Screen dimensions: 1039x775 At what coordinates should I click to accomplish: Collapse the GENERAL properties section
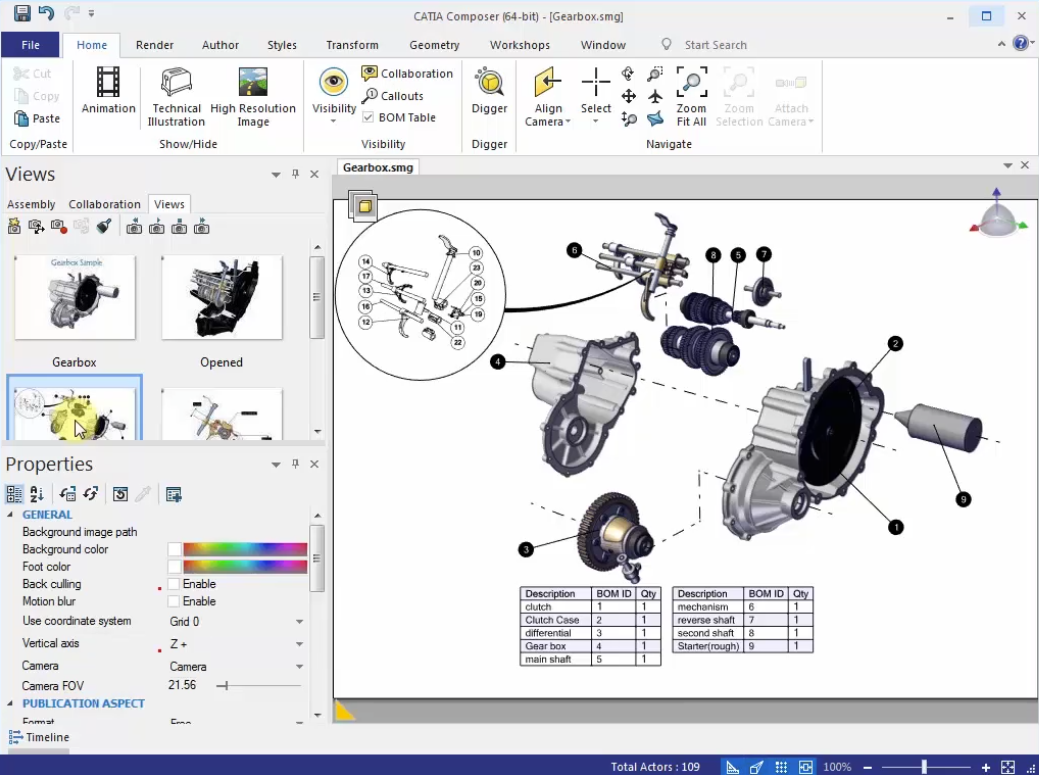point(10,514)
